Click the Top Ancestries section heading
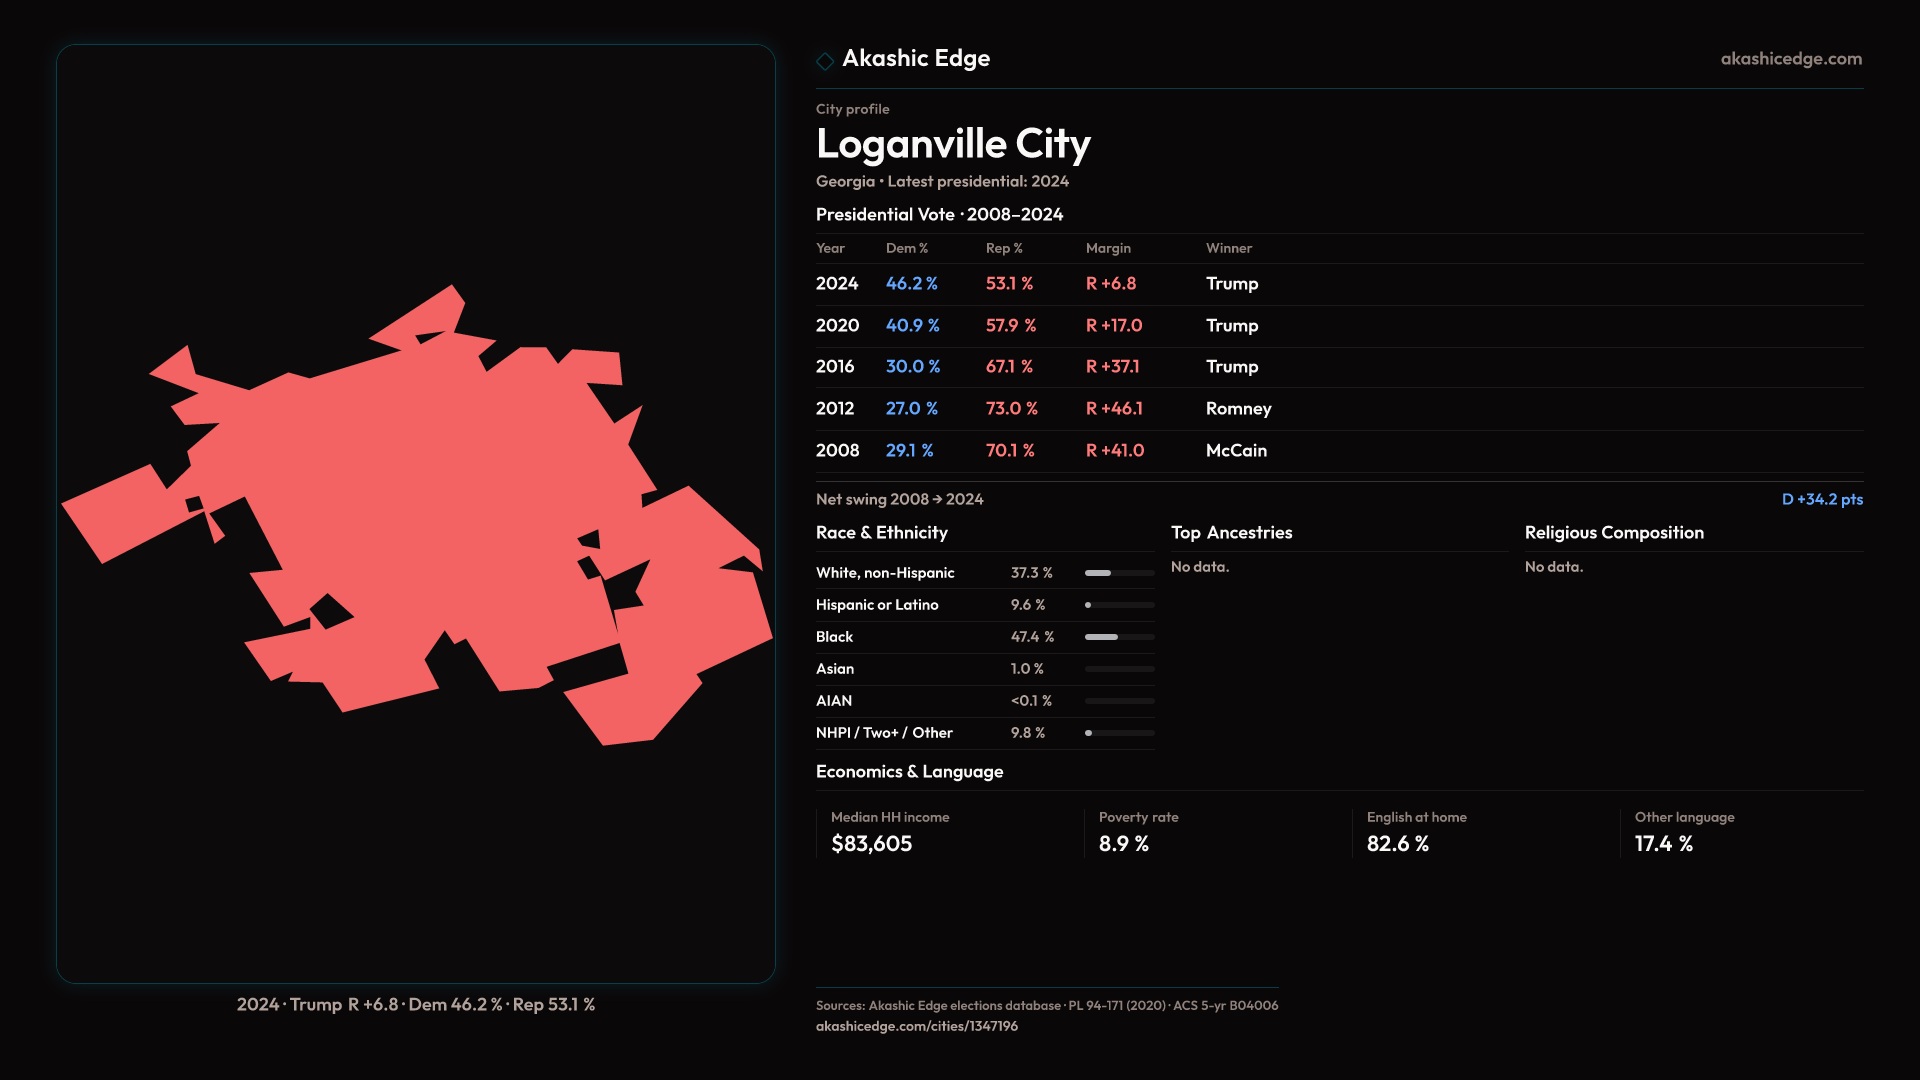The height and width of the screenshot is (1080, 1920). coord(1231,533)
